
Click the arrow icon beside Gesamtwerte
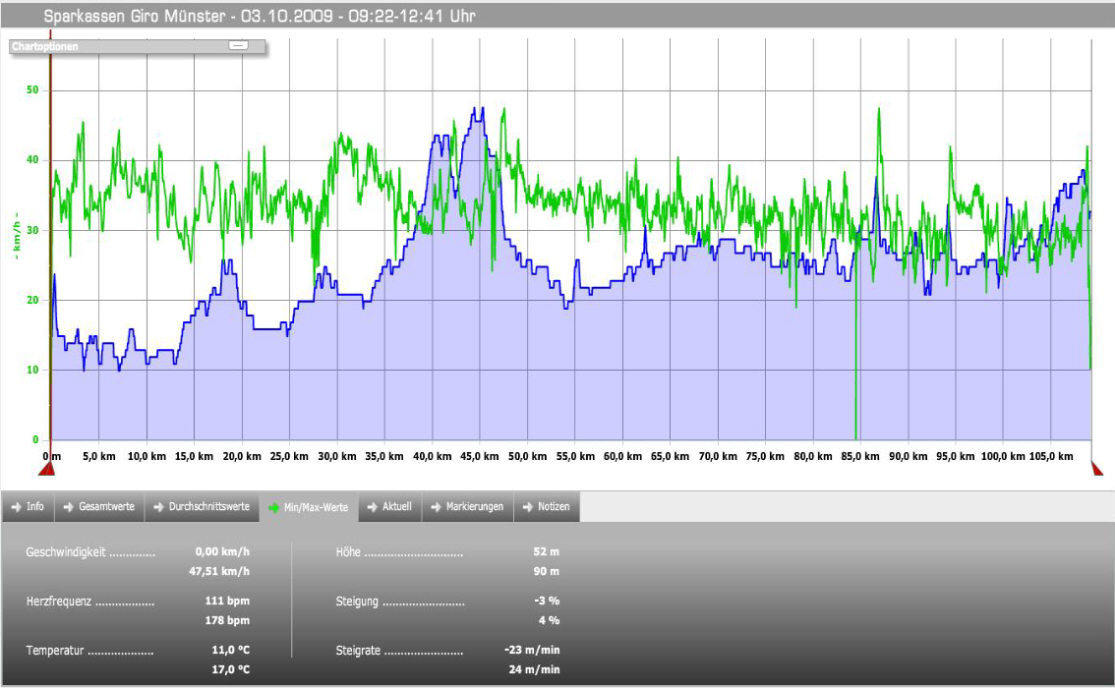click(x=68, y=507)
